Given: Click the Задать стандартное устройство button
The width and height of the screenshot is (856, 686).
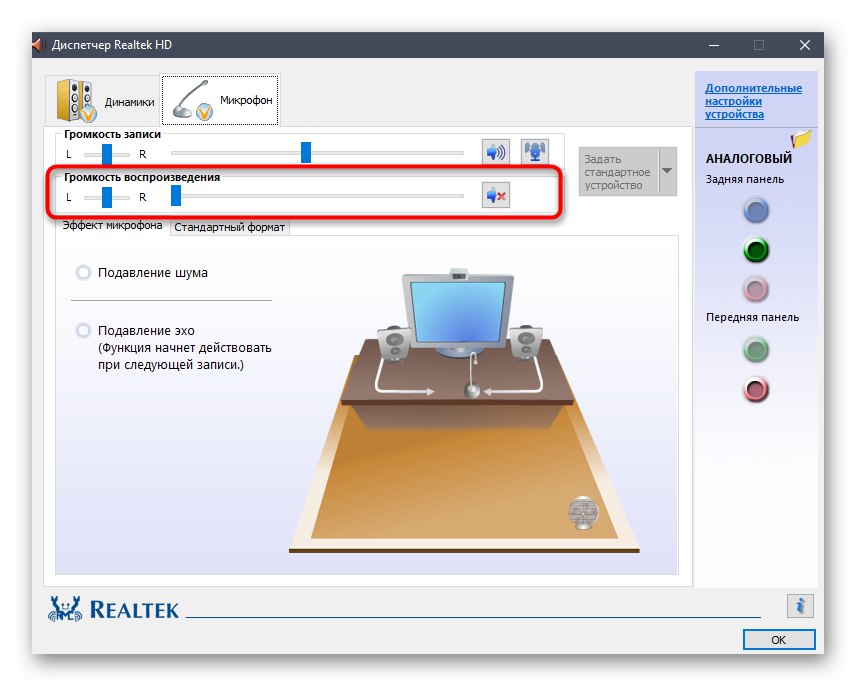Looking at the screenshot, I should 619,171.
